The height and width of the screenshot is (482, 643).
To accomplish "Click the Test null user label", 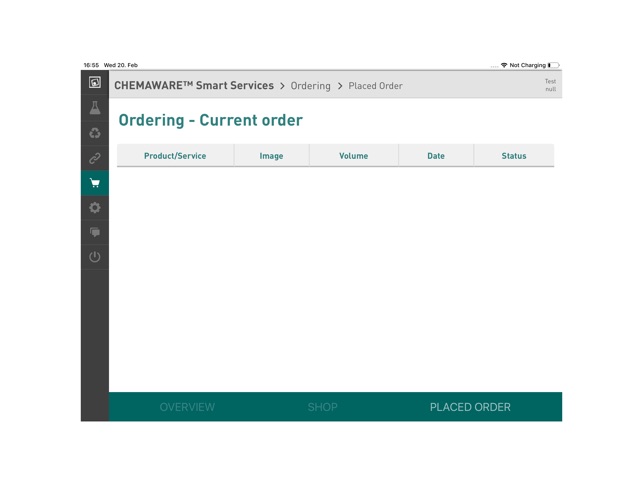I will [x=550, y=85].
